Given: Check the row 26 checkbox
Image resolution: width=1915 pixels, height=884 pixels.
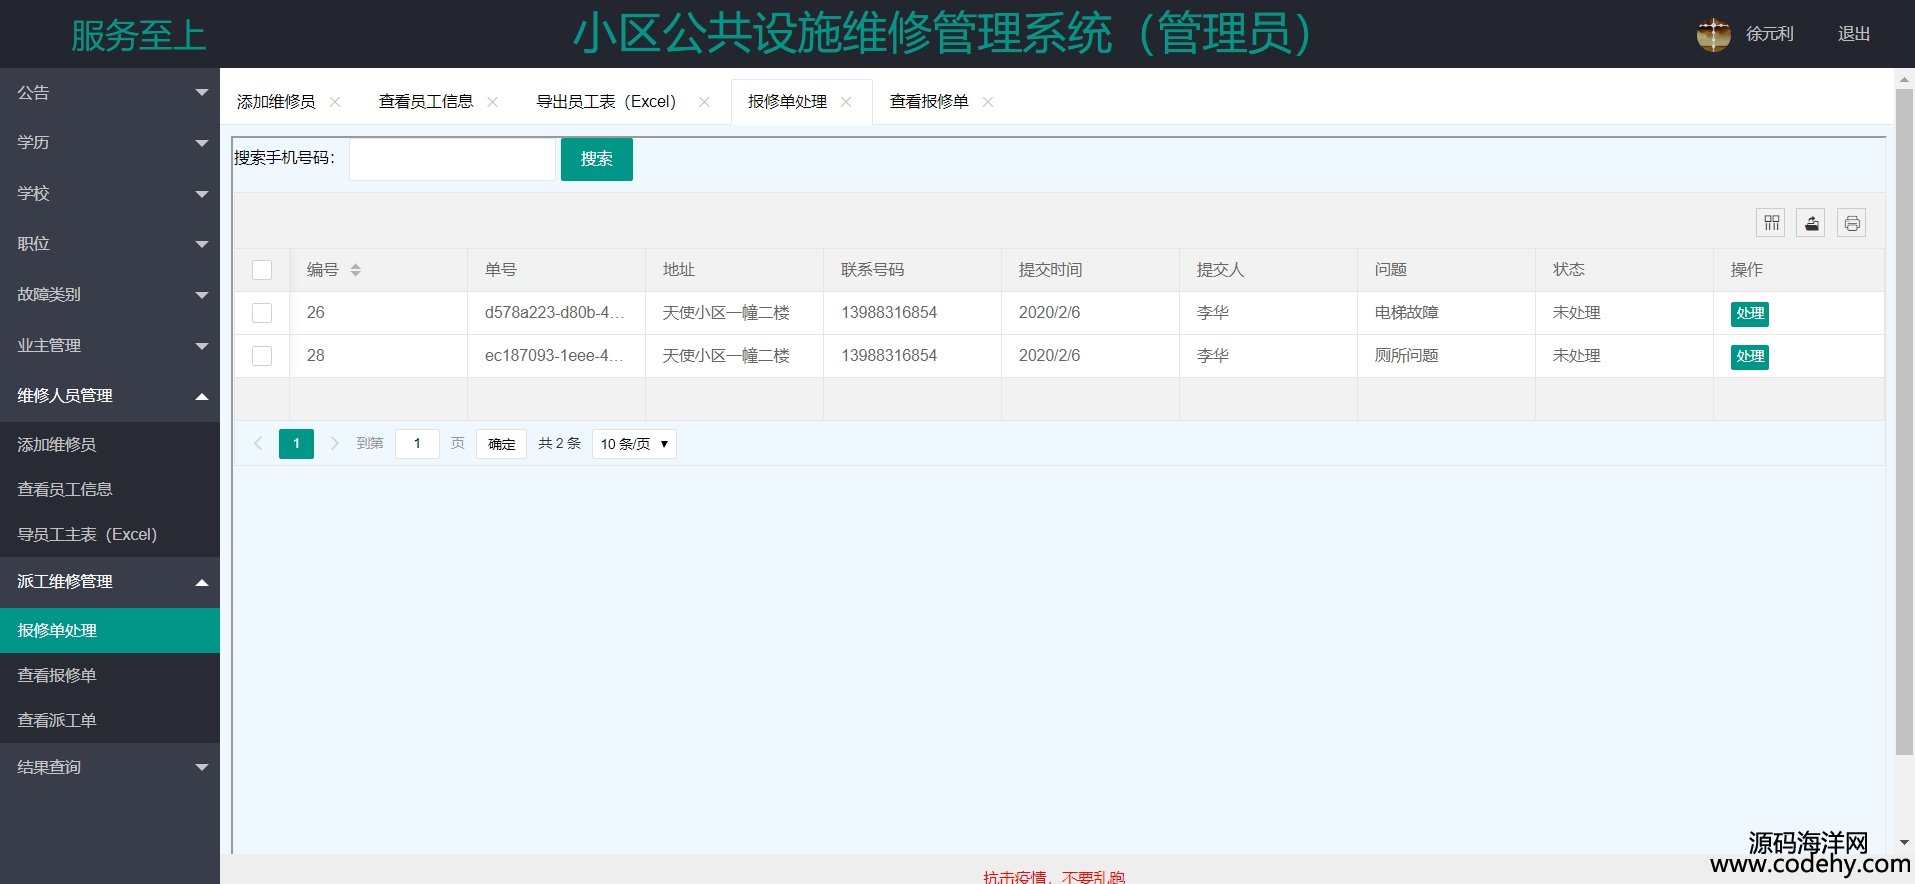Looking at the screenshot, I should click(262, 313).
